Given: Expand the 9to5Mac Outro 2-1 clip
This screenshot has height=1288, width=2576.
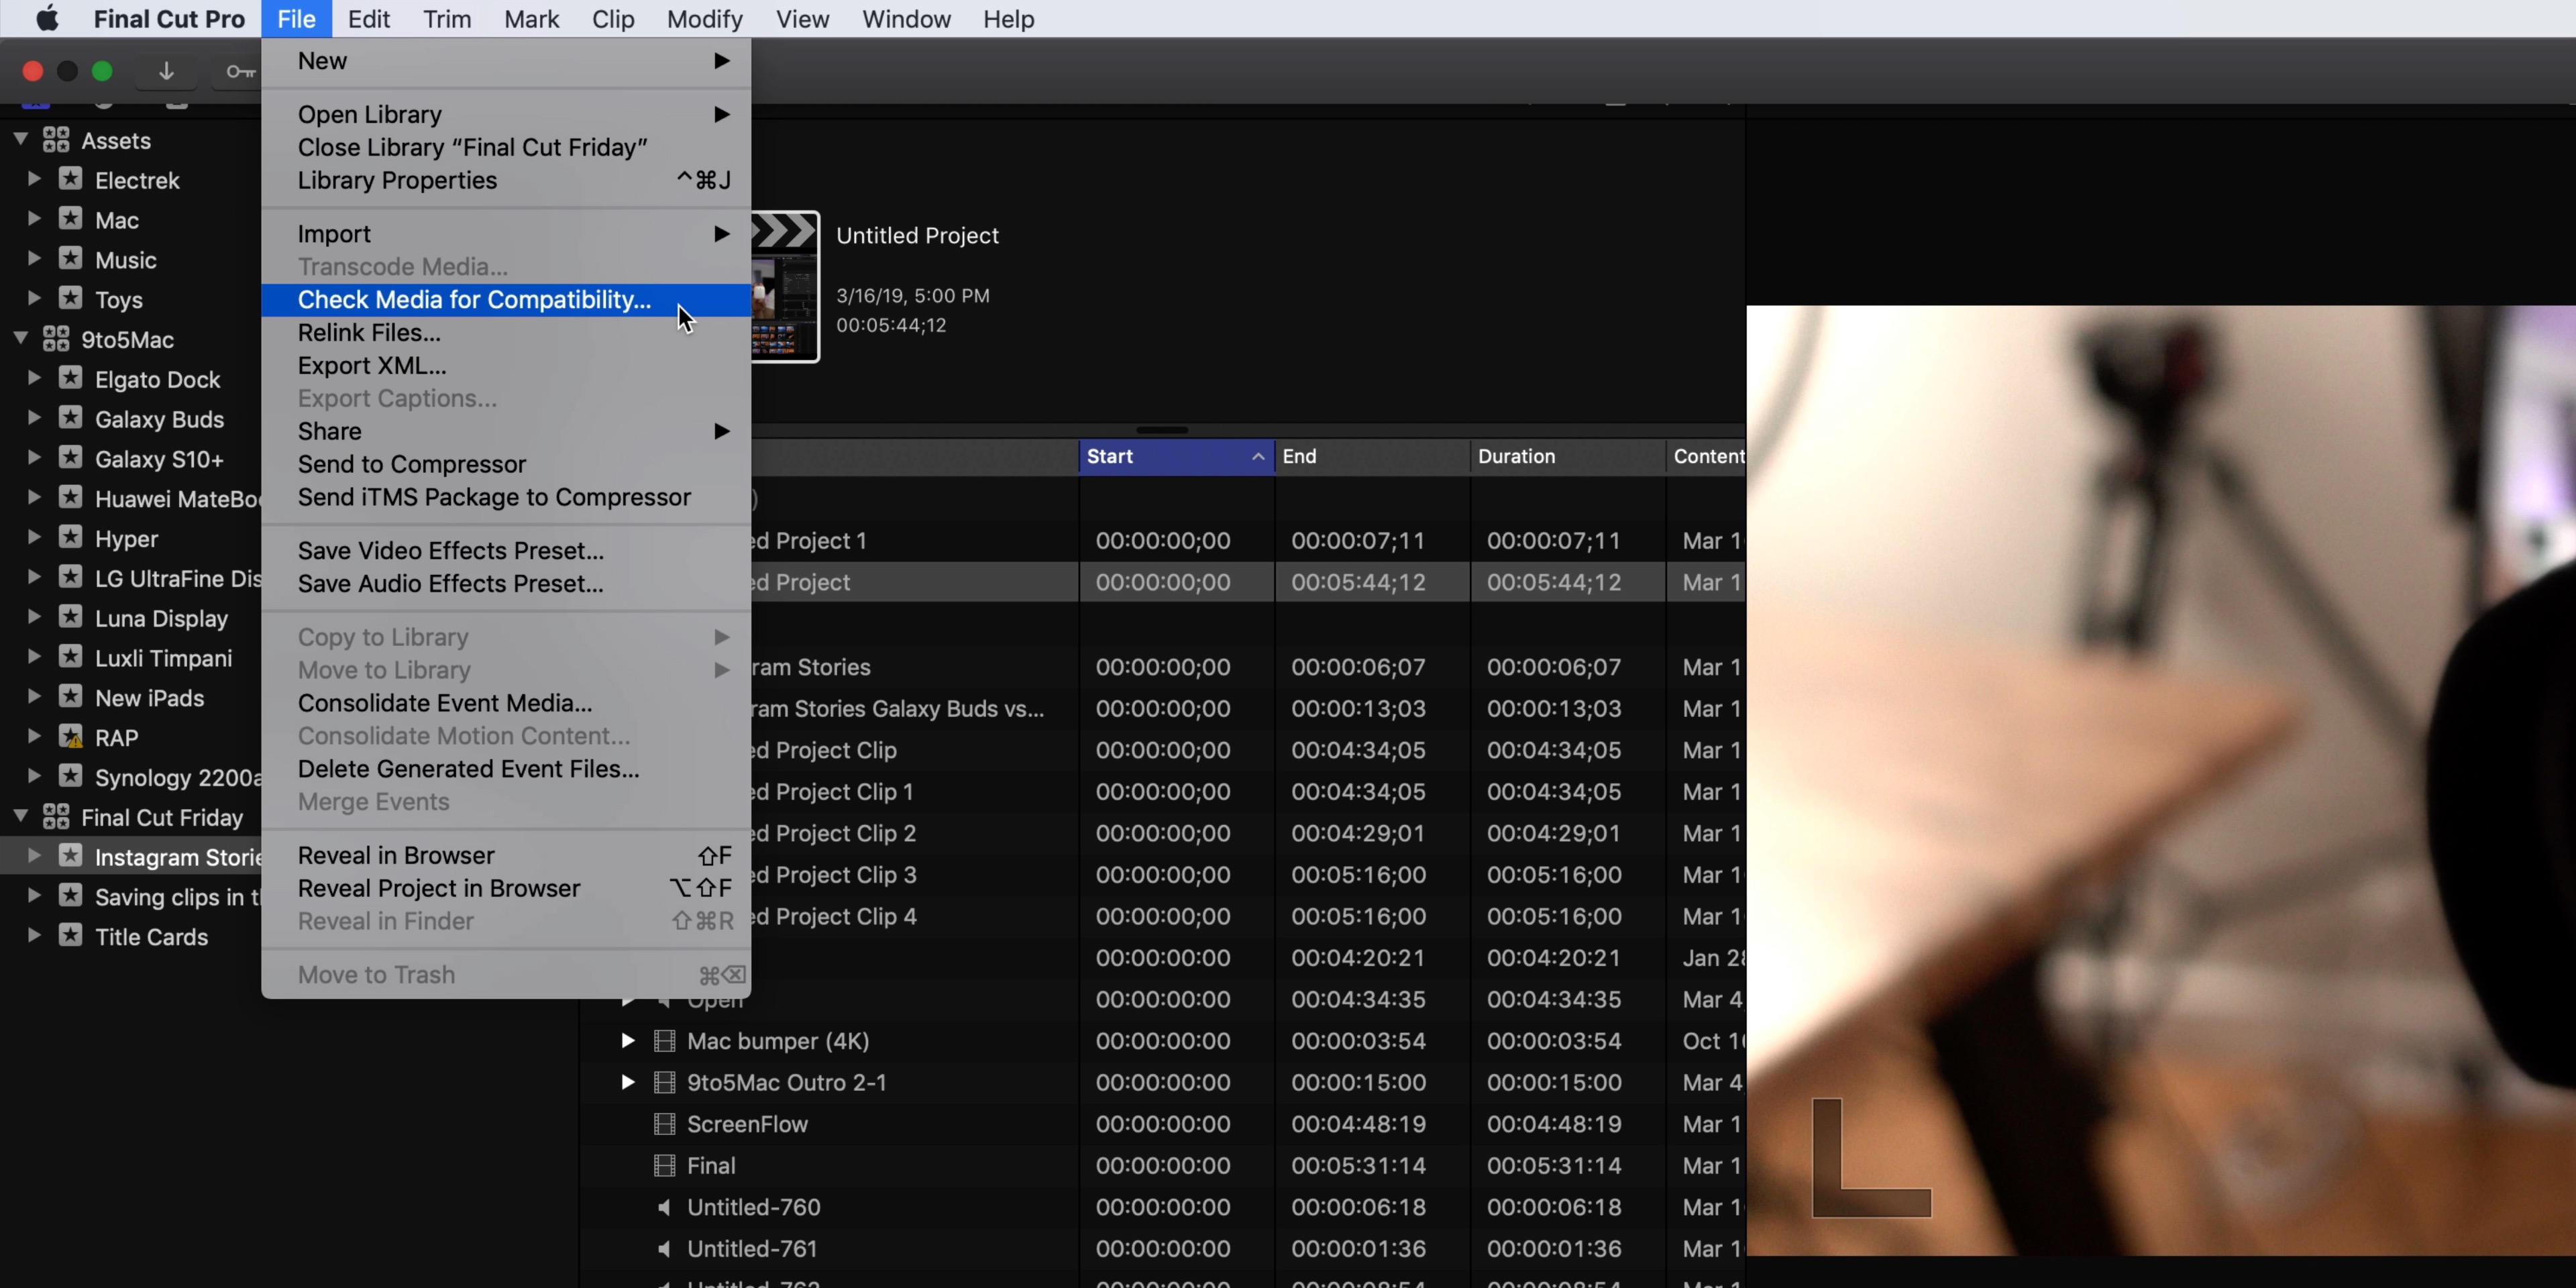Looking at the screenshot, I should (x=627, y=1082).
